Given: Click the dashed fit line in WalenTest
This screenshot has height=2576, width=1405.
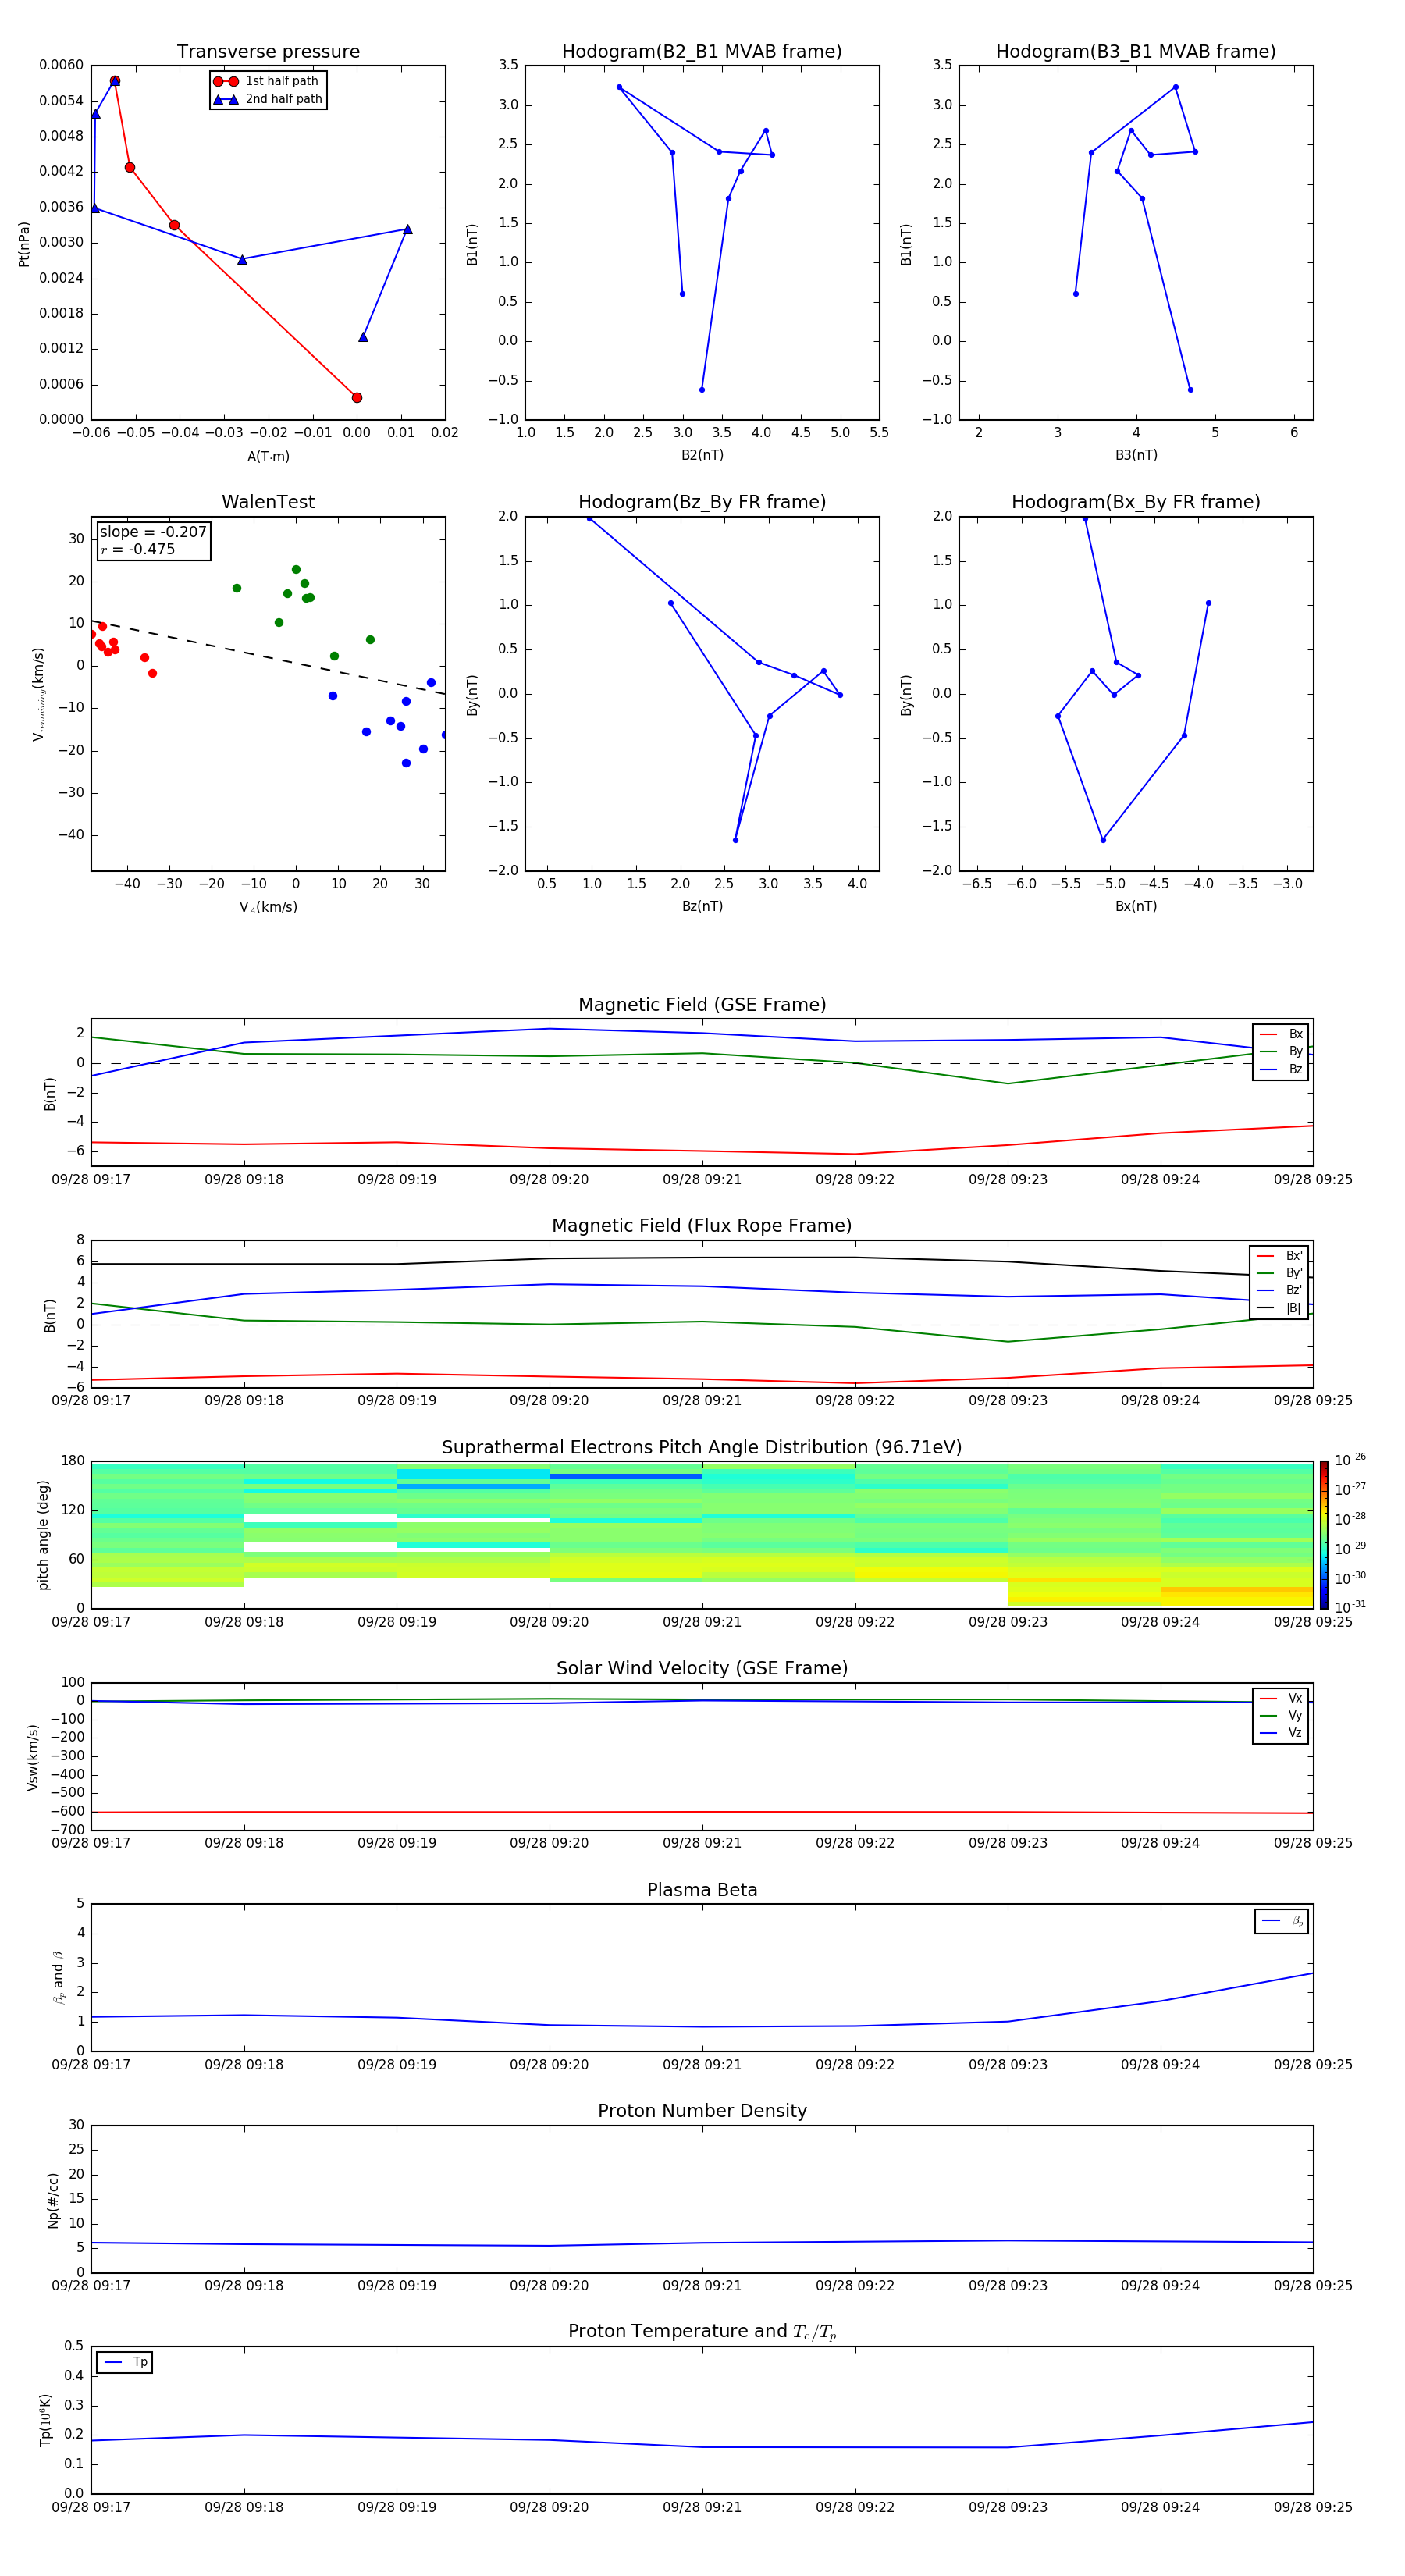Looking at the screenshot, I should 268,657.
